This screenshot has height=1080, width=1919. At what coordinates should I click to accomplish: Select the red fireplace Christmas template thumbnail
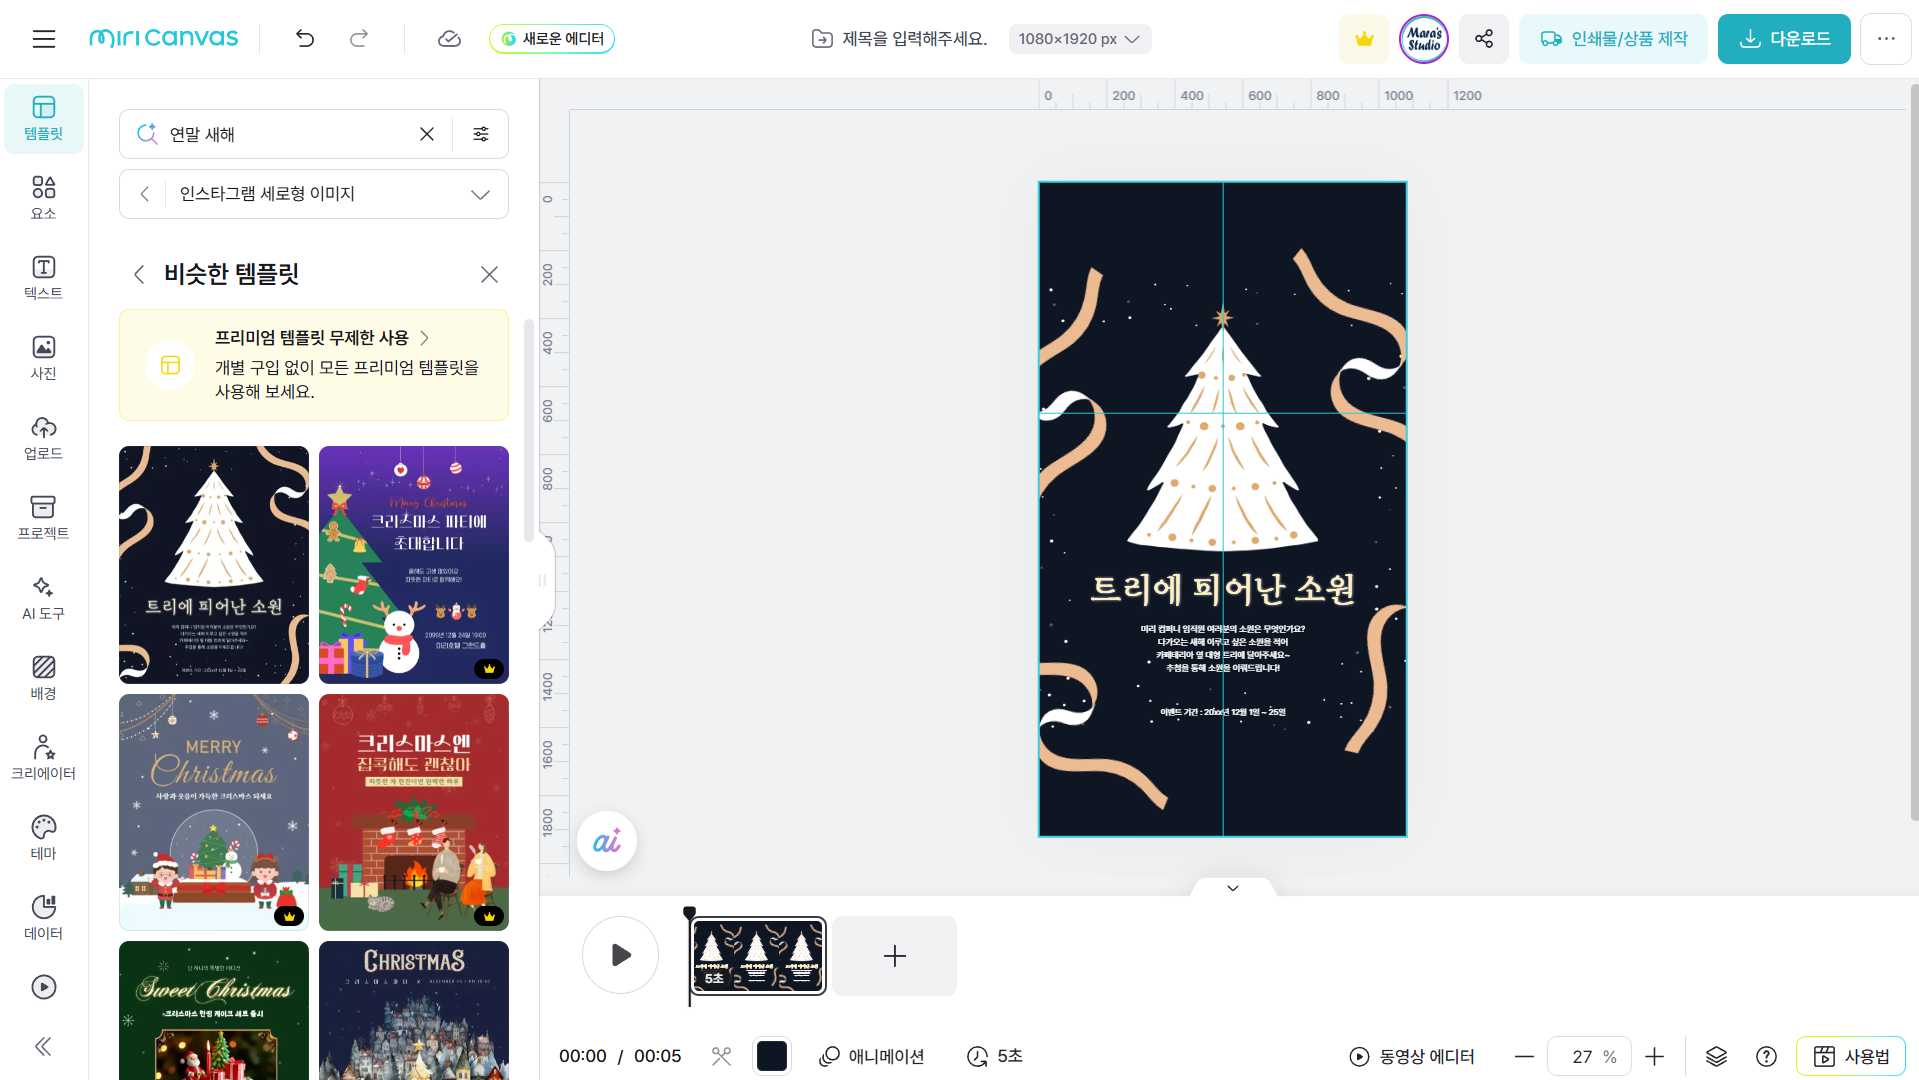click(413, 812)
